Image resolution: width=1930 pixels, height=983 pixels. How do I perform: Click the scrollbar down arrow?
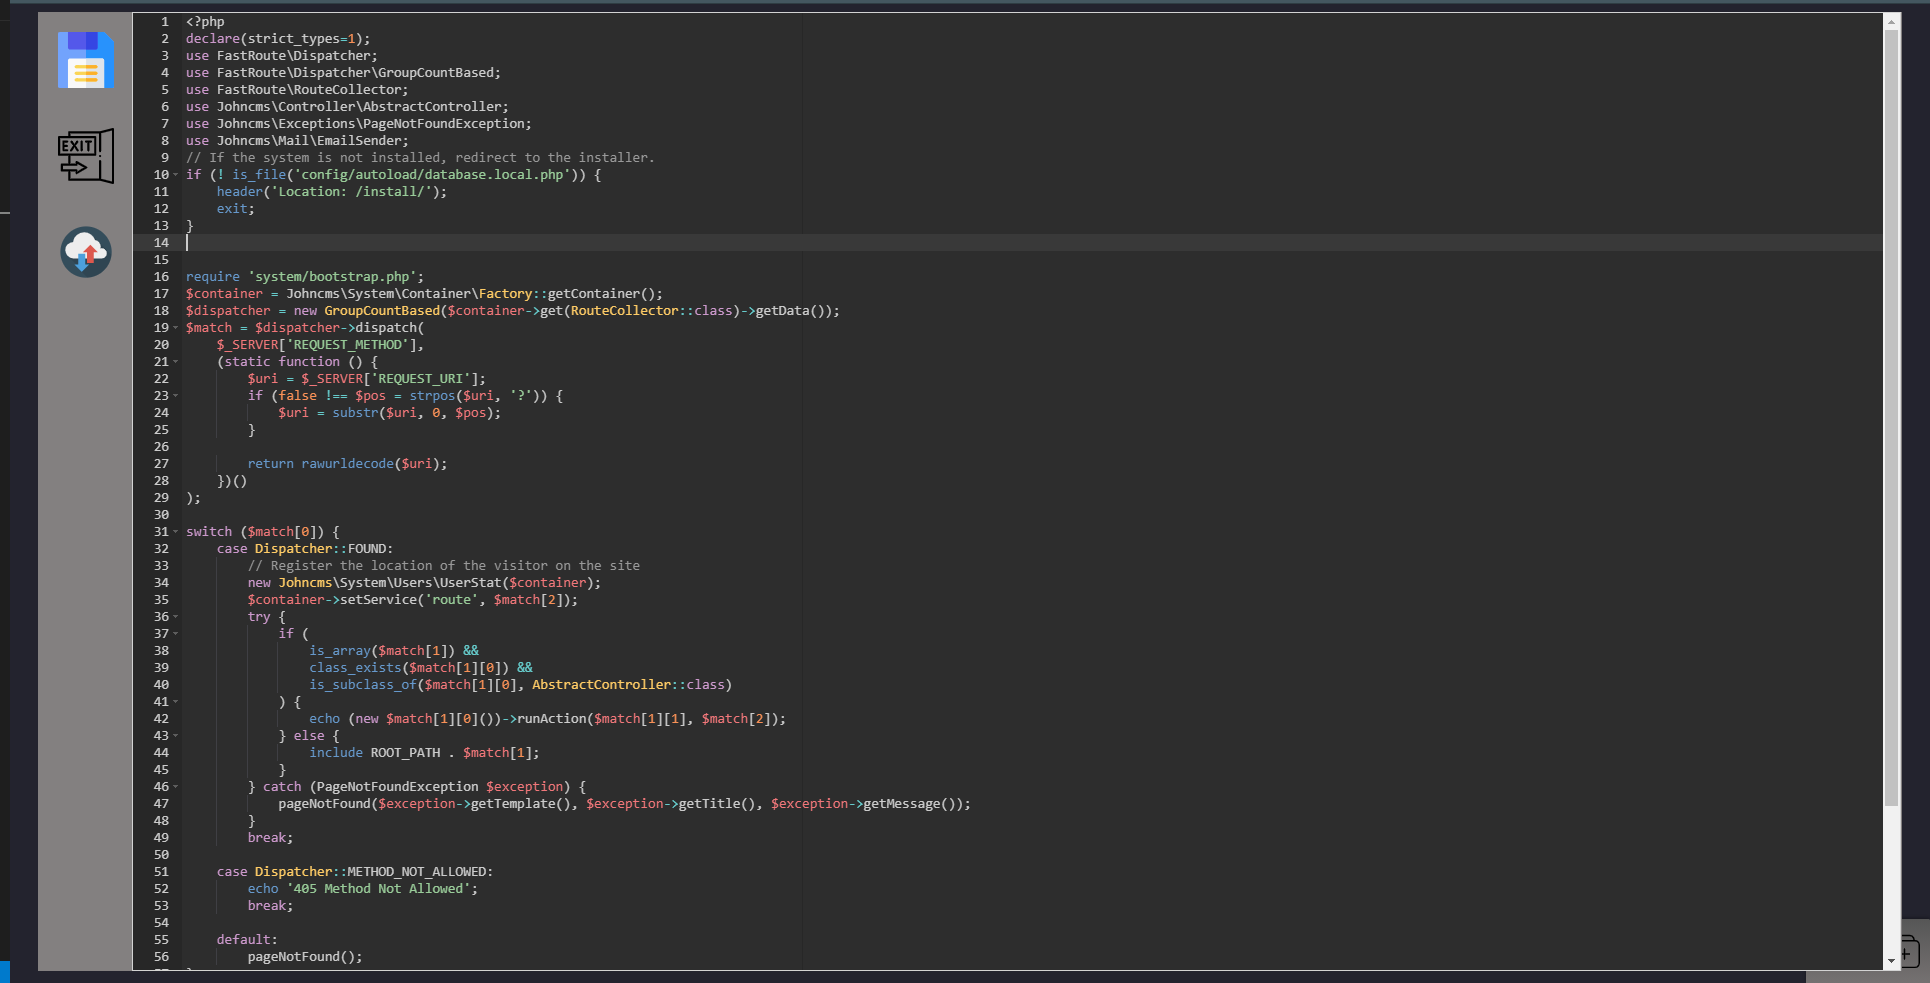coord(1891,961)
